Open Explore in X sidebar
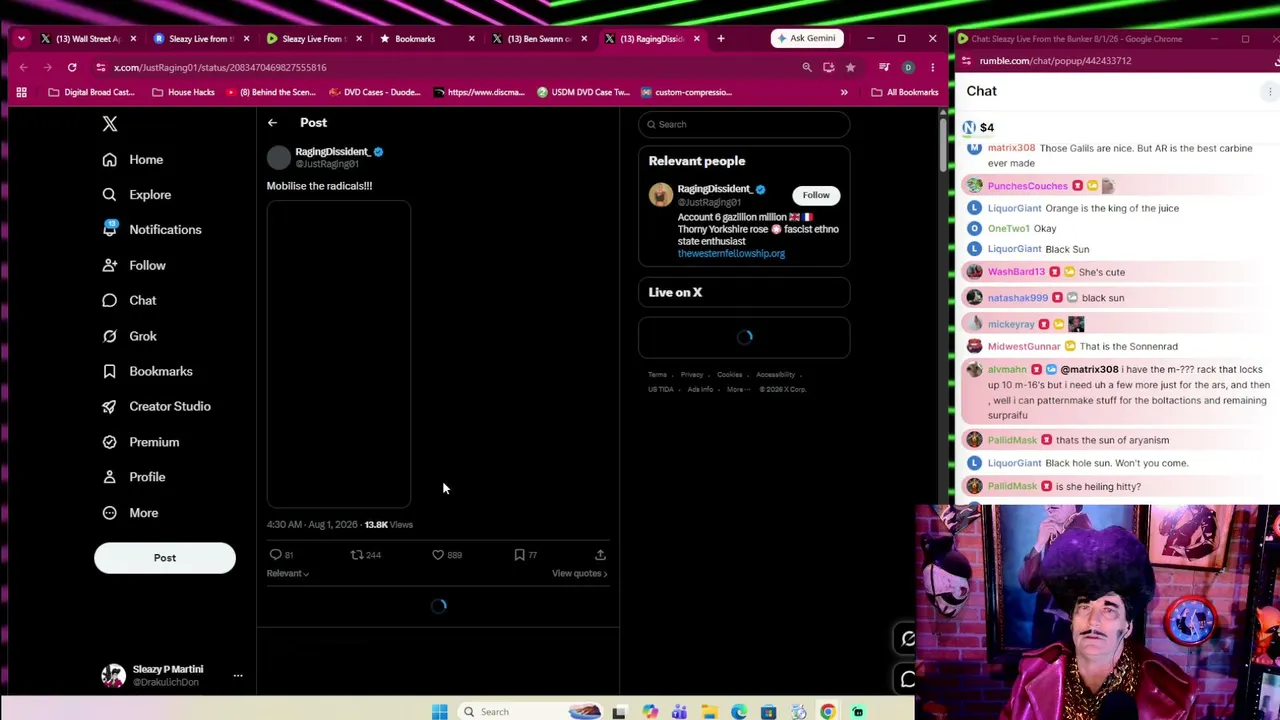Screen dimensions: 1280x720 137,195
